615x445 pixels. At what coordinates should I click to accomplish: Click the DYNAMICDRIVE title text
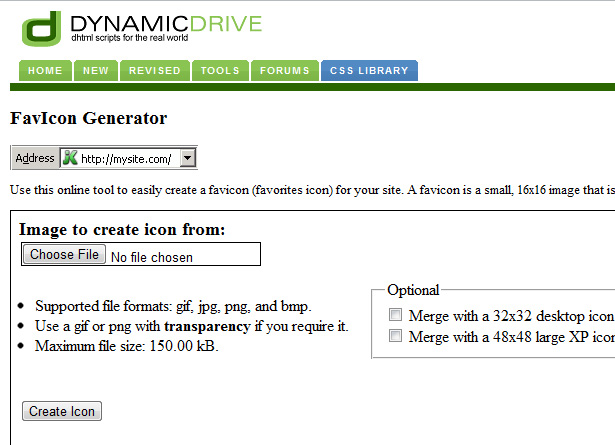[166, 24]
